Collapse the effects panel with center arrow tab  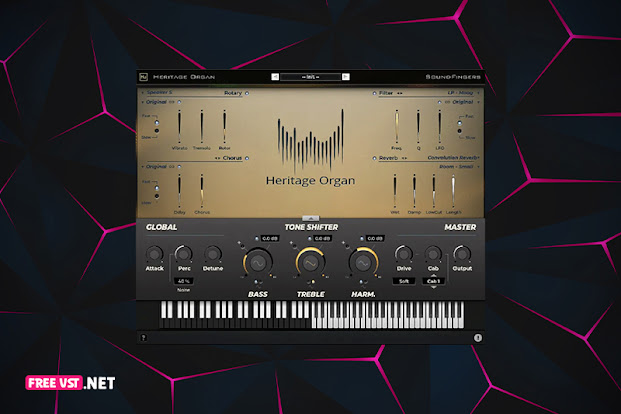click(x=310, y=218)
